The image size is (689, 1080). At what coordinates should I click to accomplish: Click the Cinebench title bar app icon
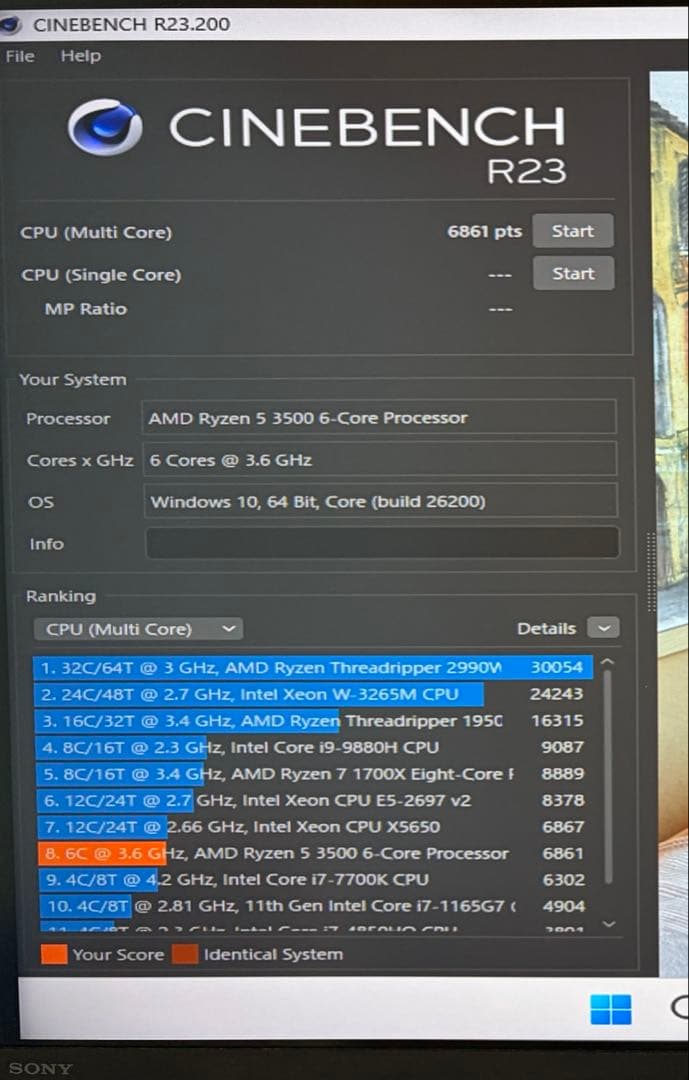11,25
